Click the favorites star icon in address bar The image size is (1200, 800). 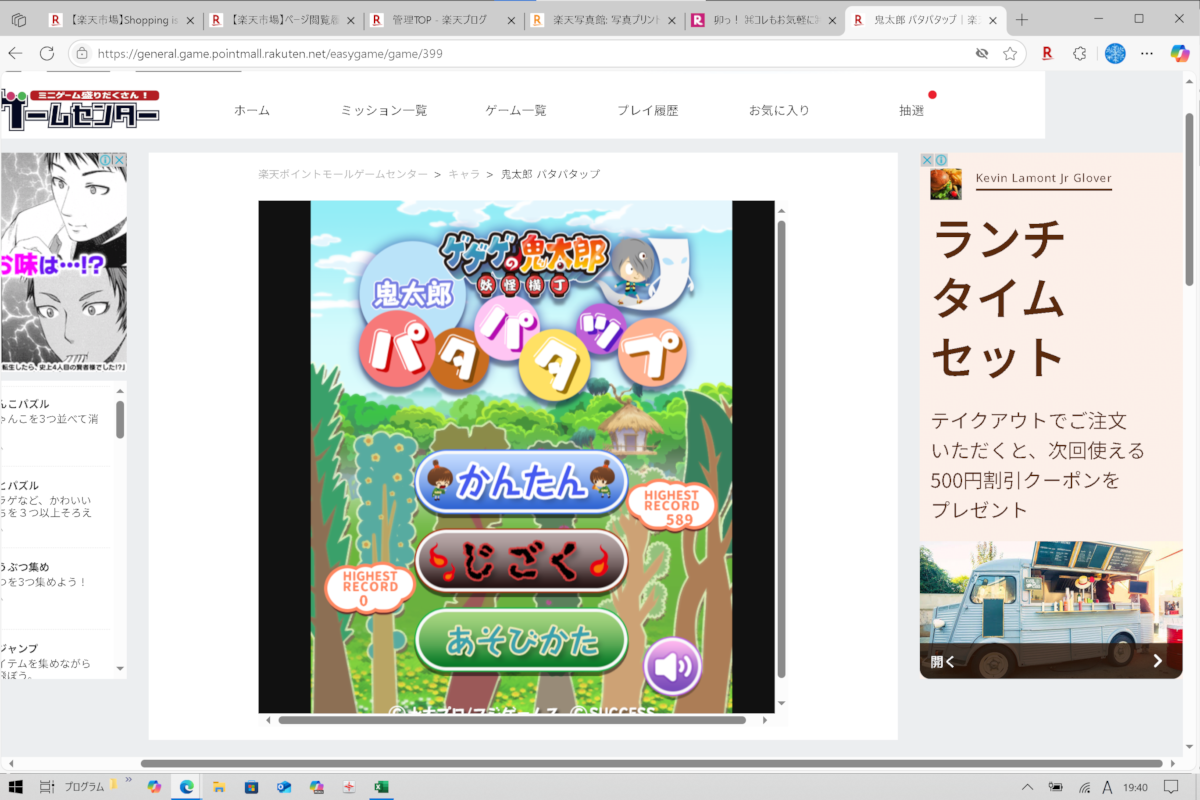tap(1010, 54)
